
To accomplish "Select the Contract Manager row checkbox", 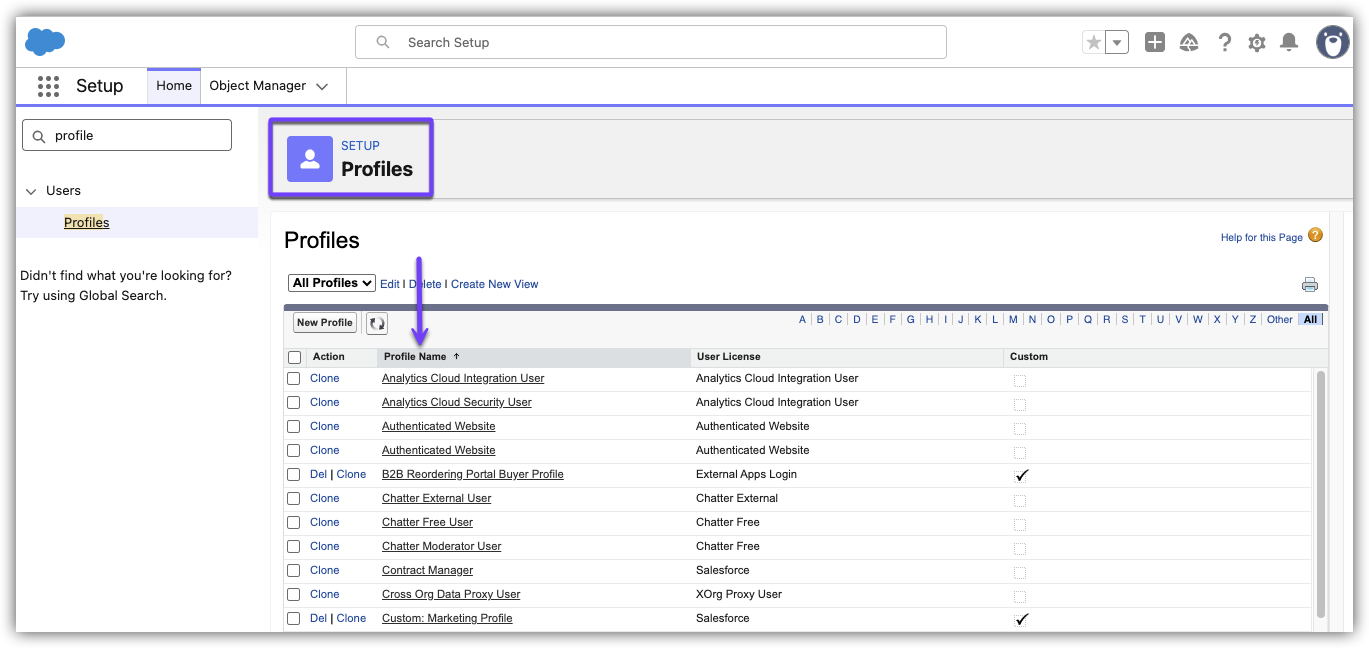I will (294, 571).
